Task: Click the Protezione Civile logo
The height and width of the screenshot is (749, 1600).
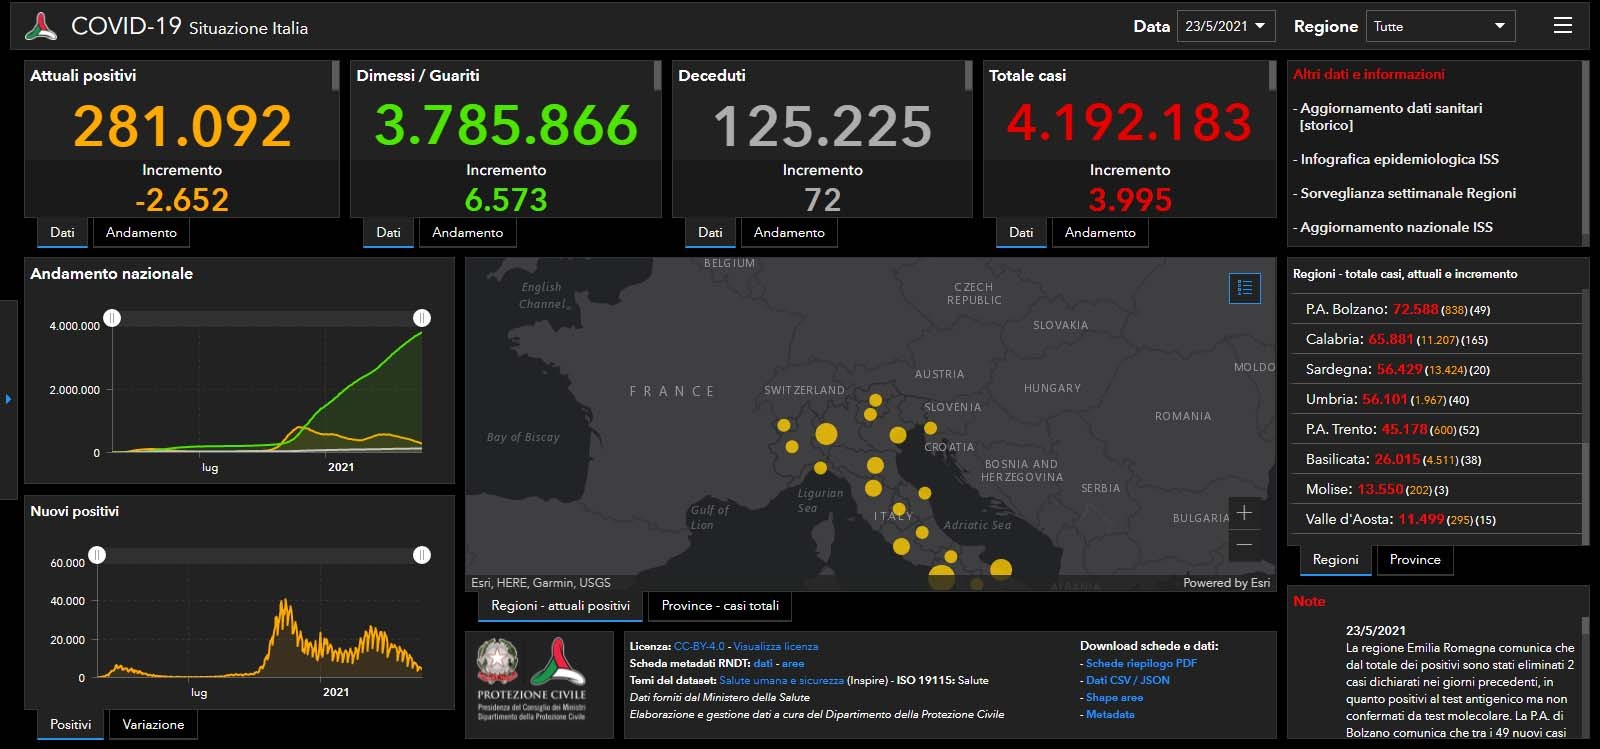Action: coord(531,680)
